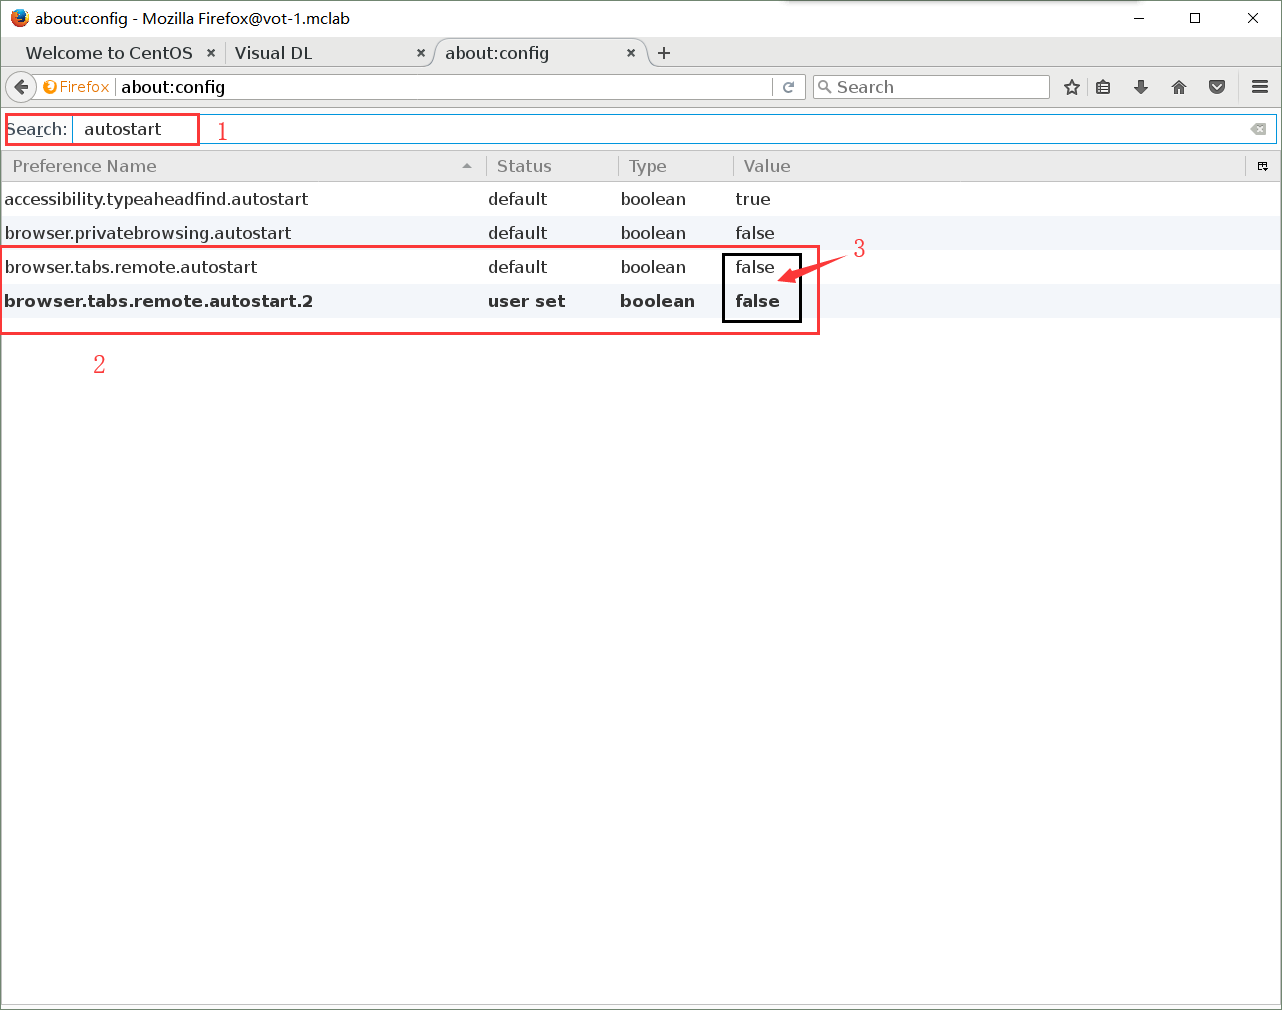This screenshot has width=1282, height=1010.
Task: Go to Firefox home icon
Action: (1179, 87)
